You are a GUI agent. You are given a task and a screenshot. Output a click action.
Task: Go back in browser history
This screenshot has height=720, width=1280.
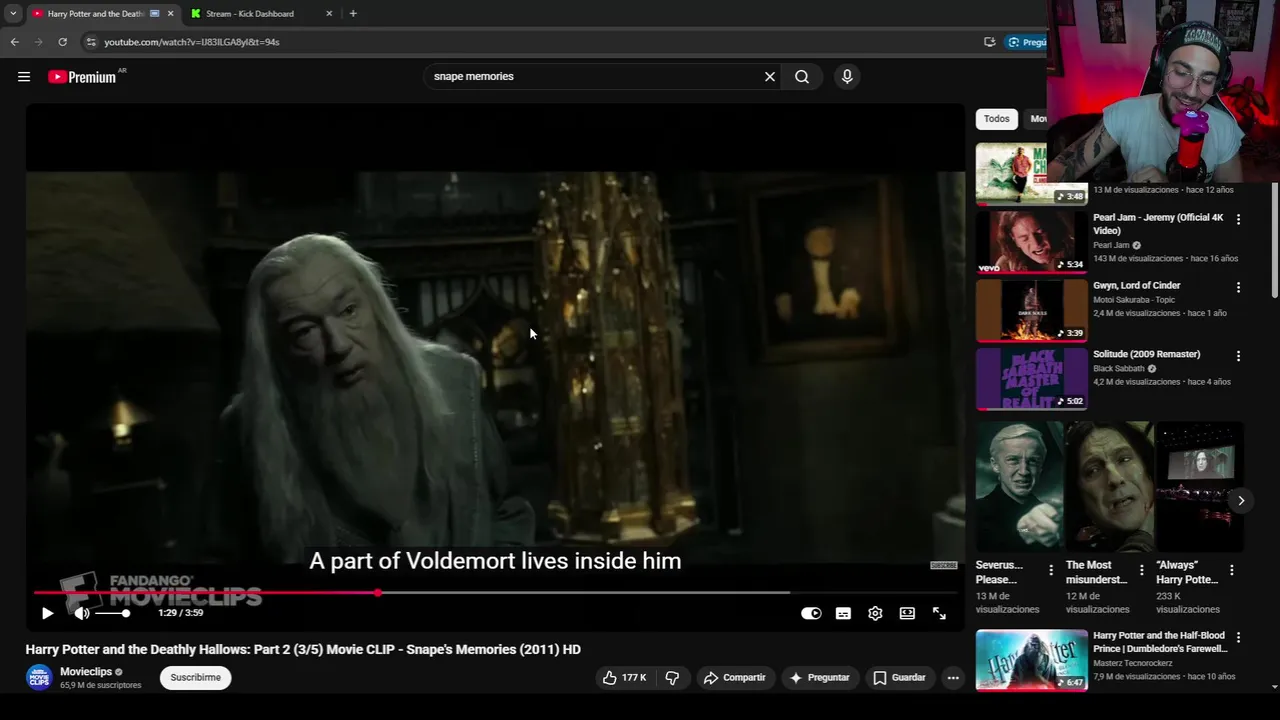tap(14, 42)
